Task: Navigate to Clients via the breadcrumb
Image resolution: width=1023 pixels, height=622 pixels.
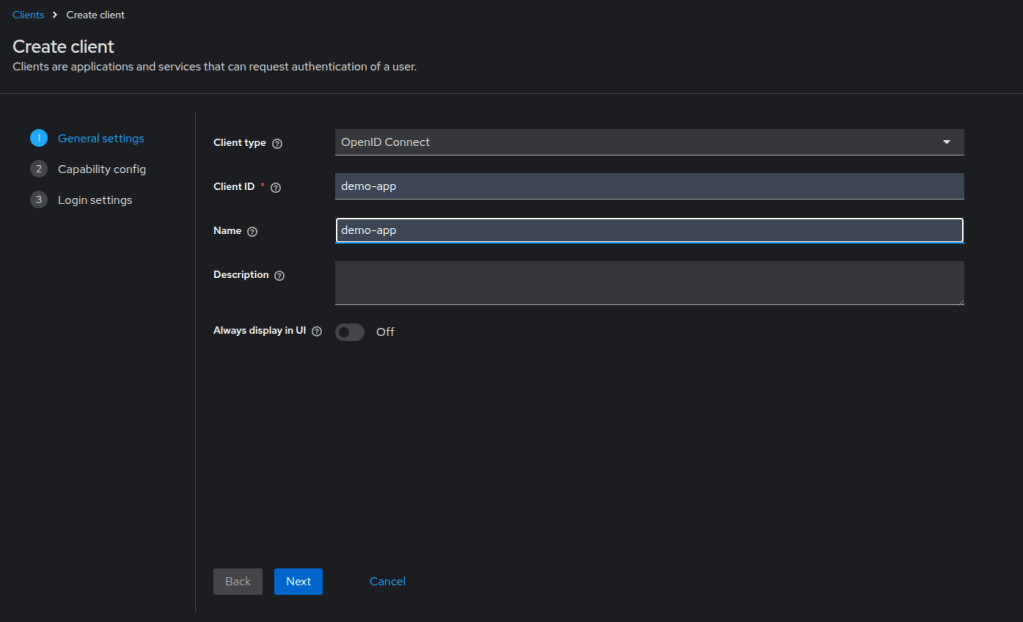Action: pos(28,14)
